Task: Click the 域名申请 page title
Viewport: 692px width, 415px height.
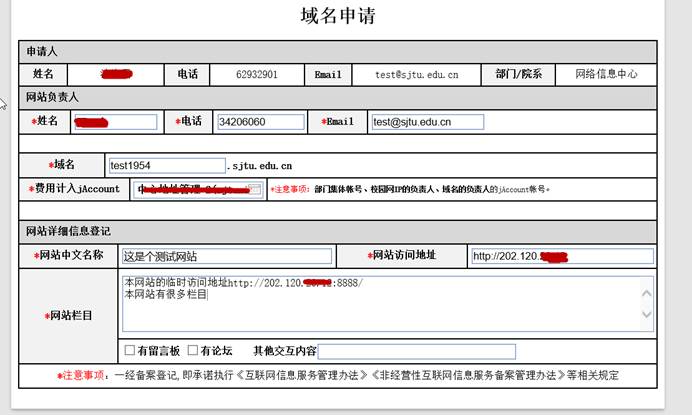Action: tap(338, 16)
